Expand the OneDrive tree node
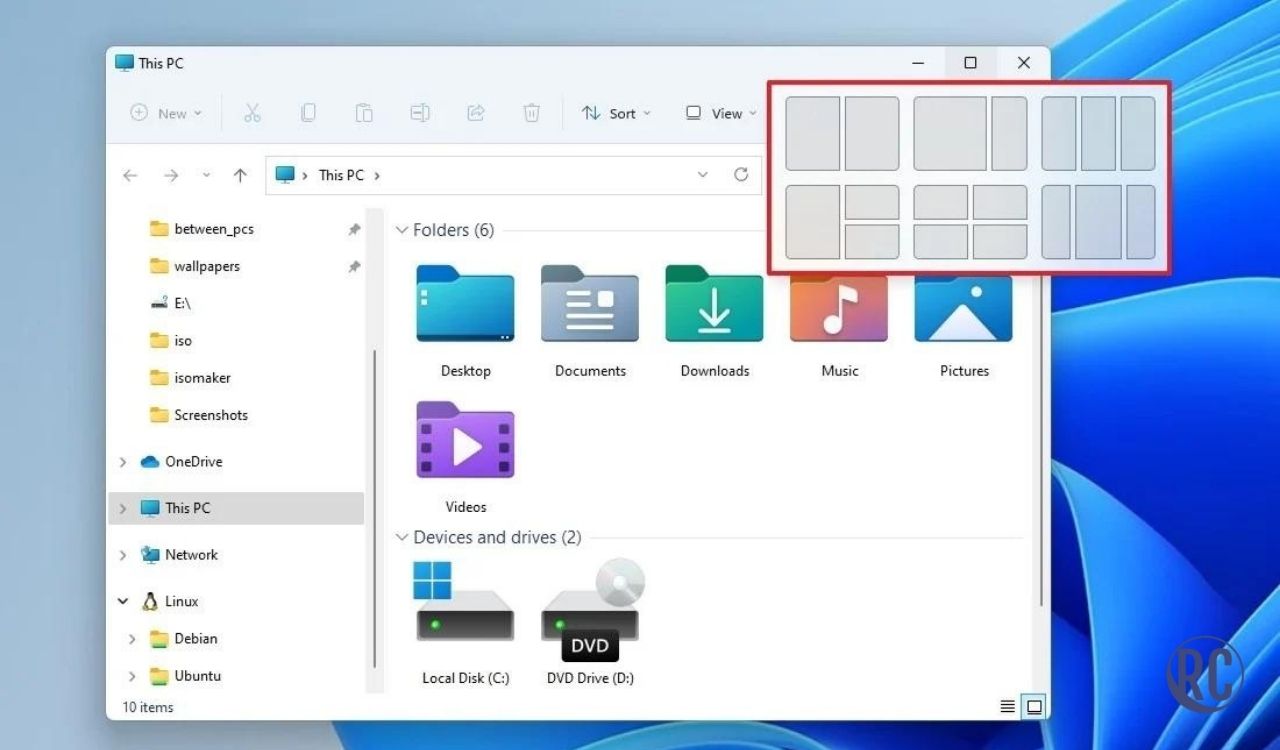Image resolution: width=1280 pixels, height=750 pixels. click(x=123, y=462)
